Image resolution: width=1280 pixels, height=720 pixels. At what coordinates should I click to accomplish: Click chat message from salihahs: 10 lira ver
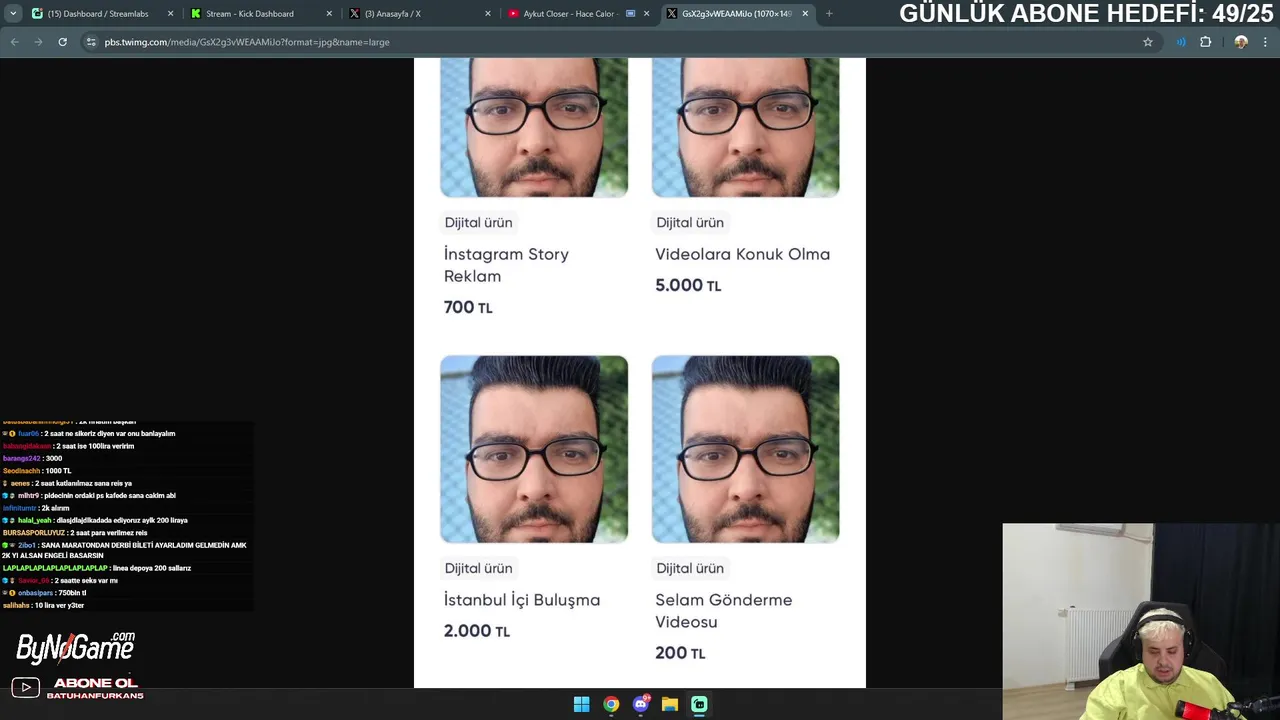(43, 605)
